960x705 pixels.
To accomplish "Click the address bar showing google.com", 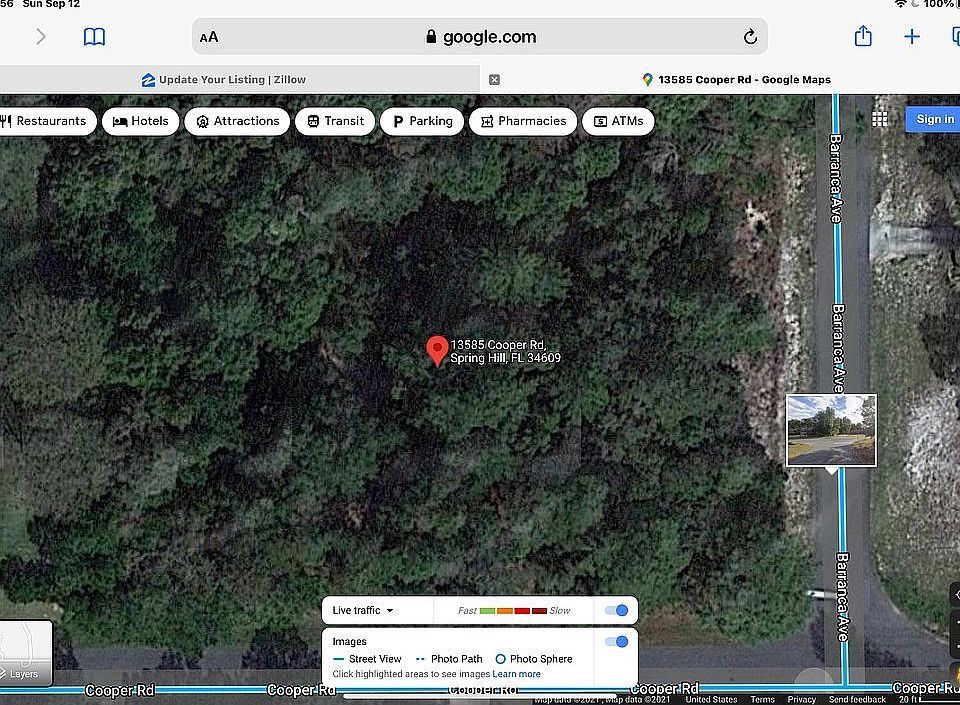I will [479, 37].
